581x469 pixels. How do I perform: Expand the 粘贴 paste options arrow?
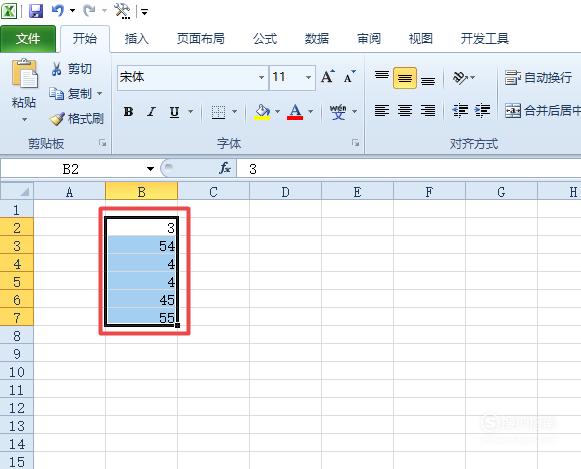[24, 120]
